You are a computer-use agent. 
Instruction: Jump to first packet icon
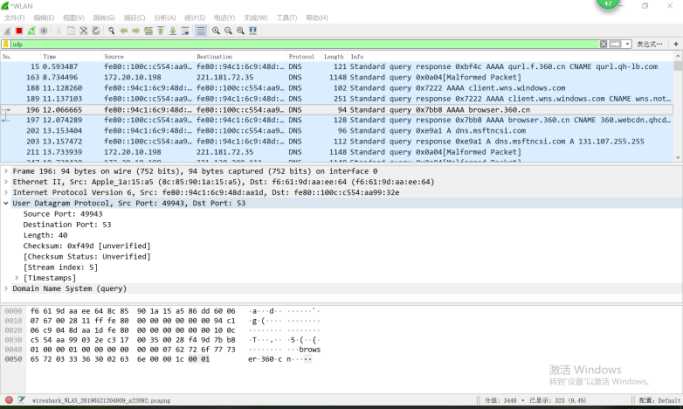(x=160, y=30)
